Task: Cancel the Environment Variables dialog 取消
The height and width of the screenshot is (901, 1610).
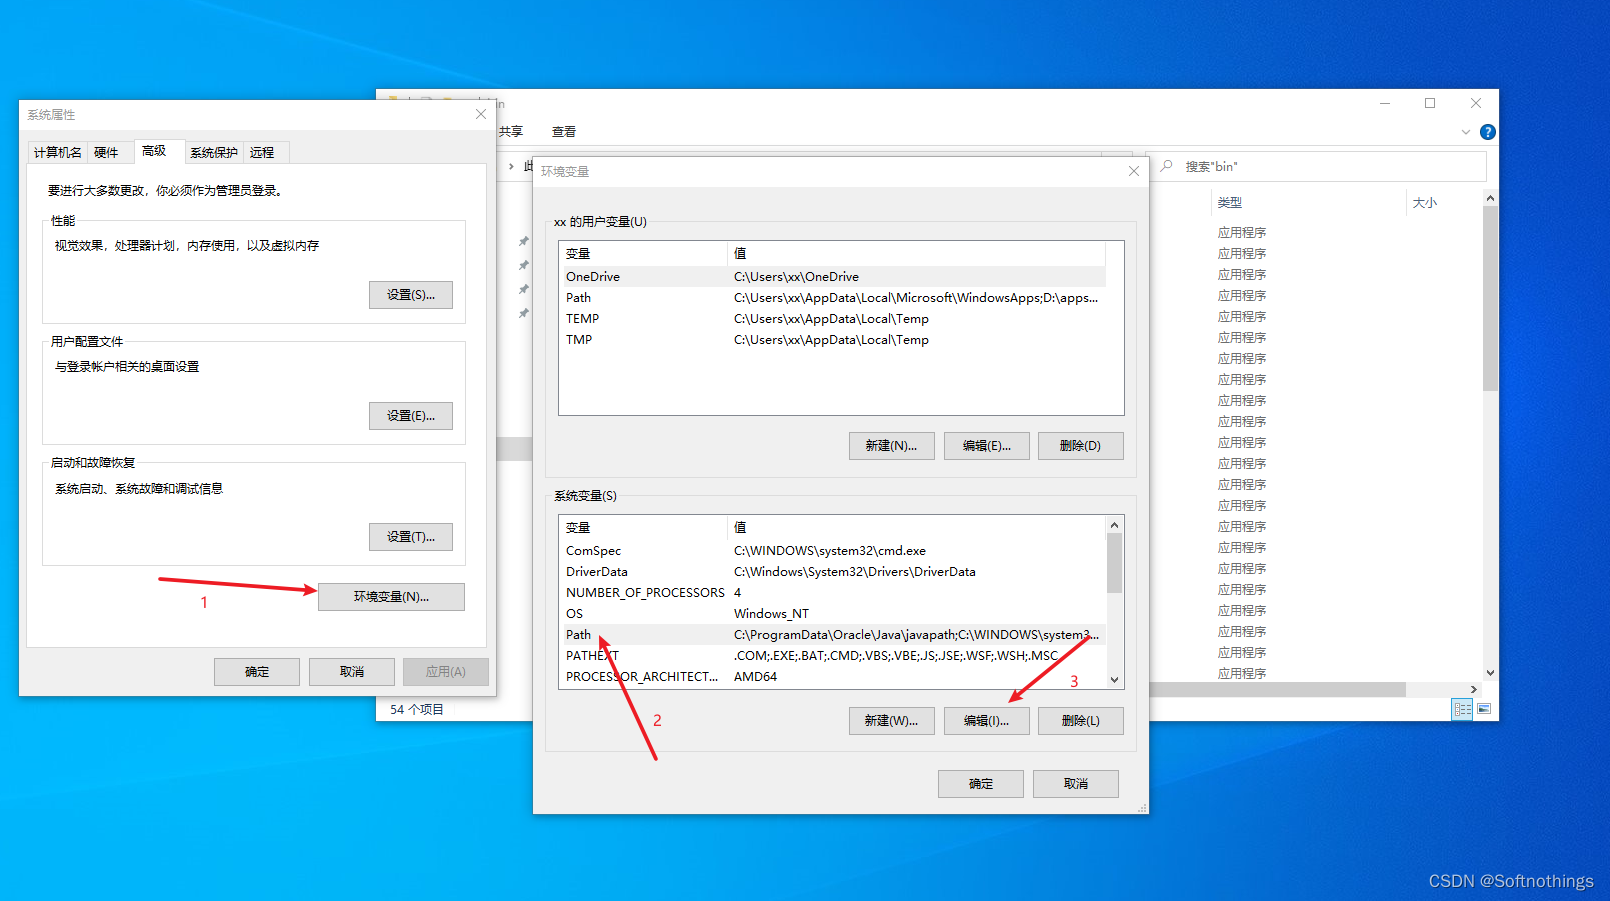Action: (x=1076, y=784)
